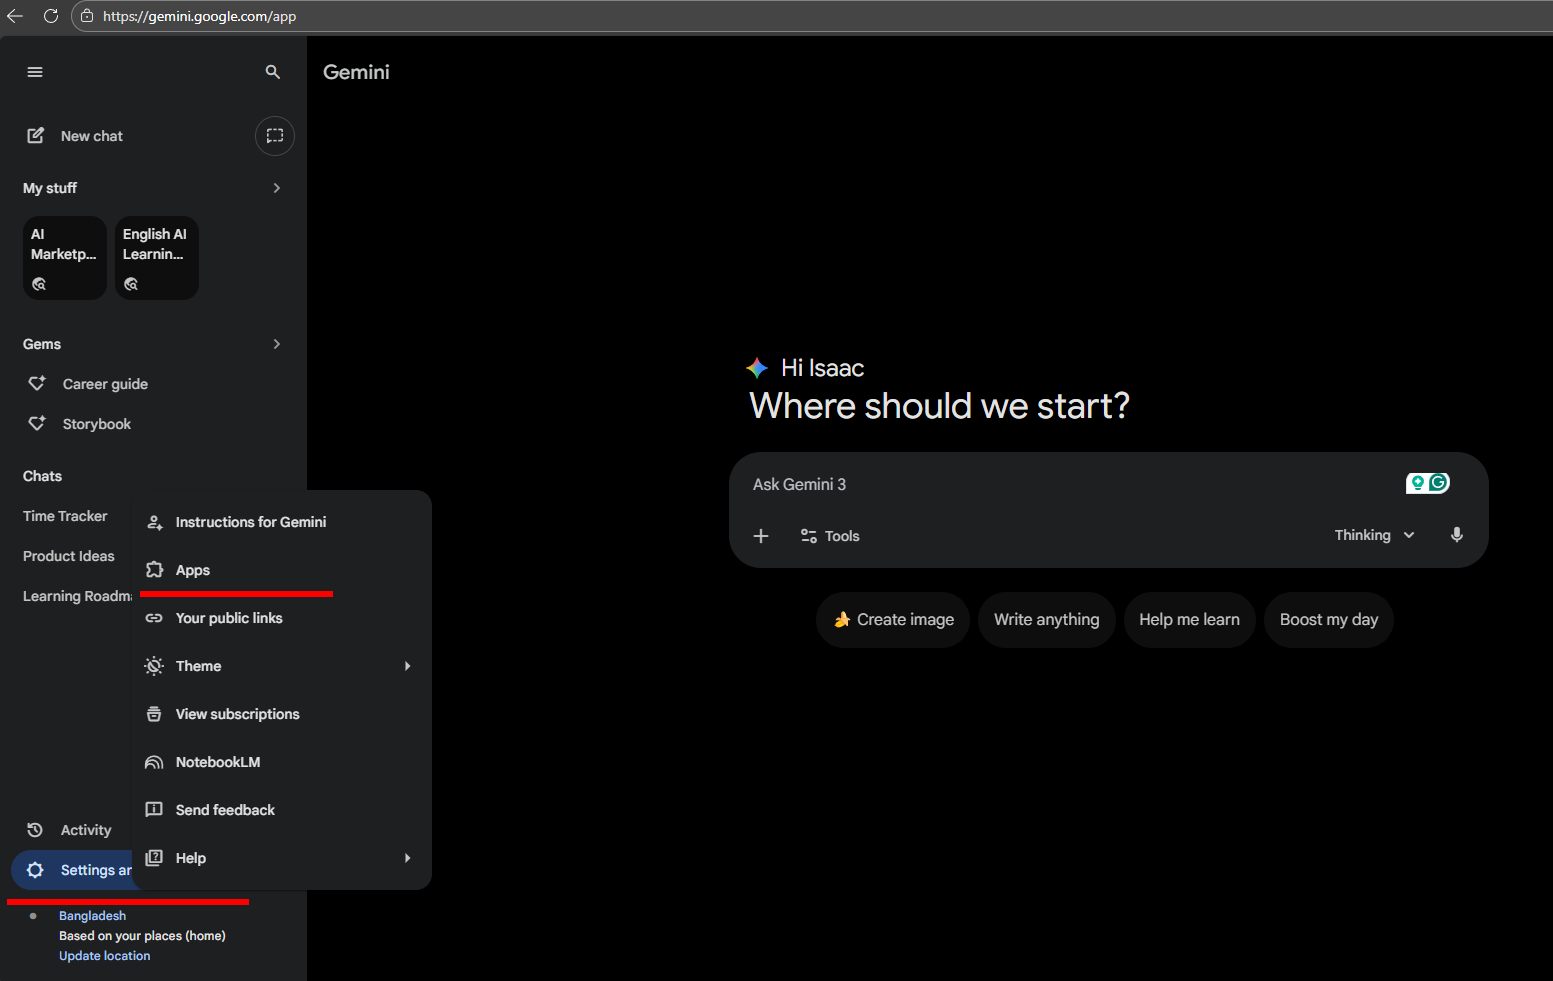The width and height of the screenshot is (1553, 981).
Task: Select View subscriptions menu item
Action: [282, 714]
